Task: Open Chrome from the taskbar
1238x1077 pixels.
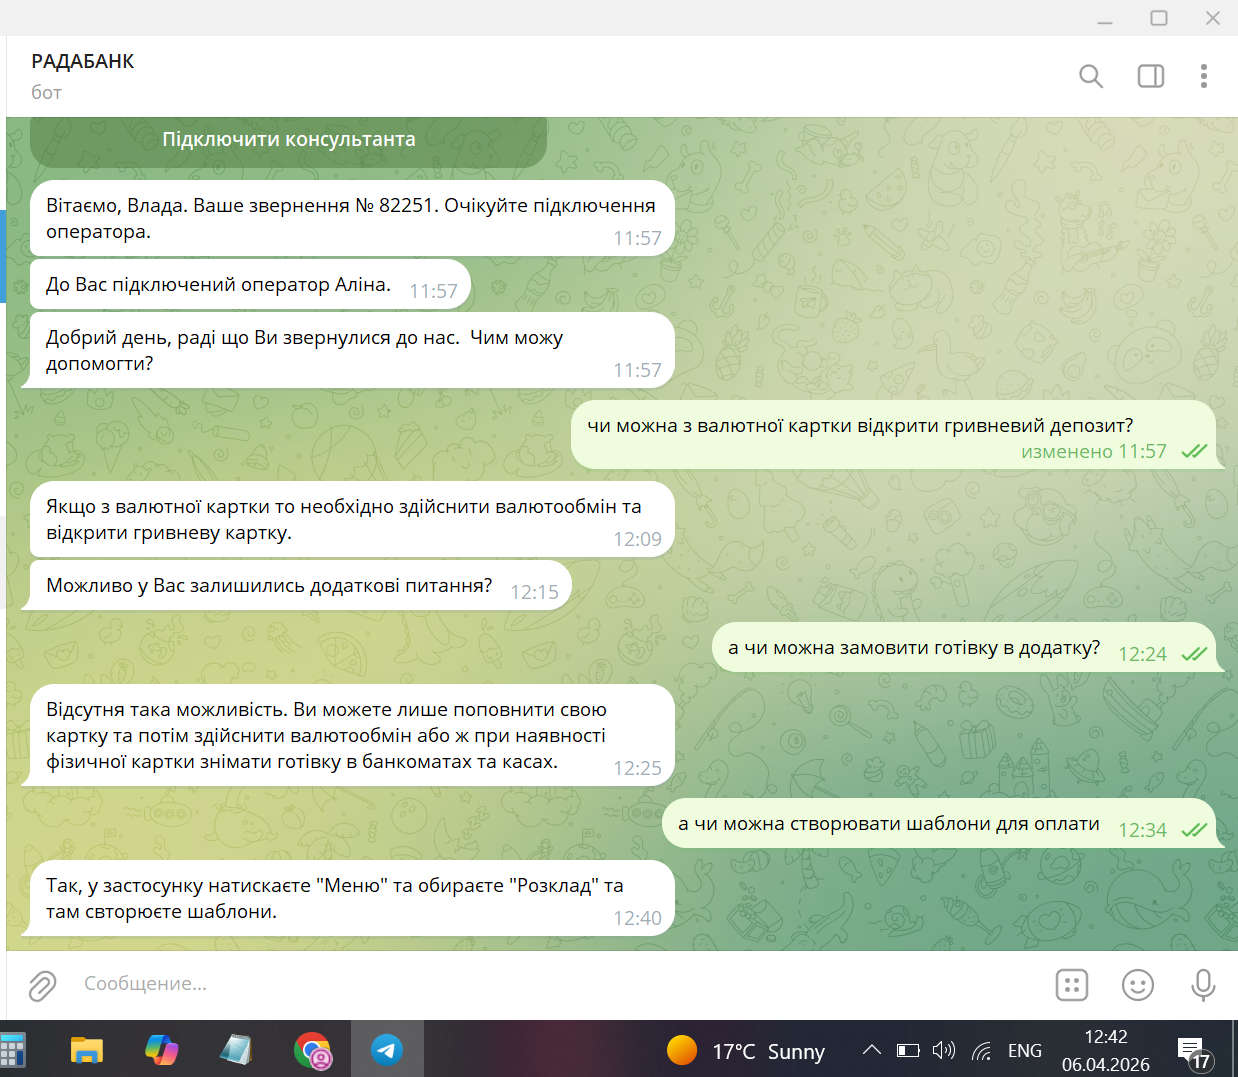Action: (312, 1050)
